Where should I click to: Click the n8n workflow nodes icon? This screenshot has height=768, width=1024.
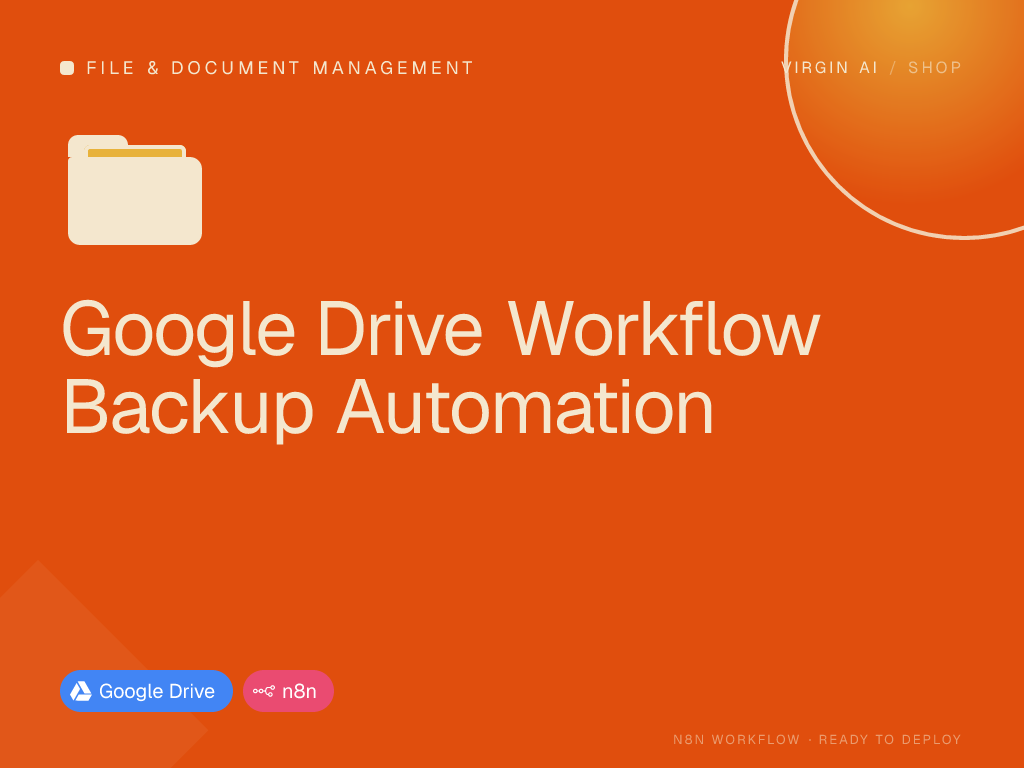(x=264, y=691)
